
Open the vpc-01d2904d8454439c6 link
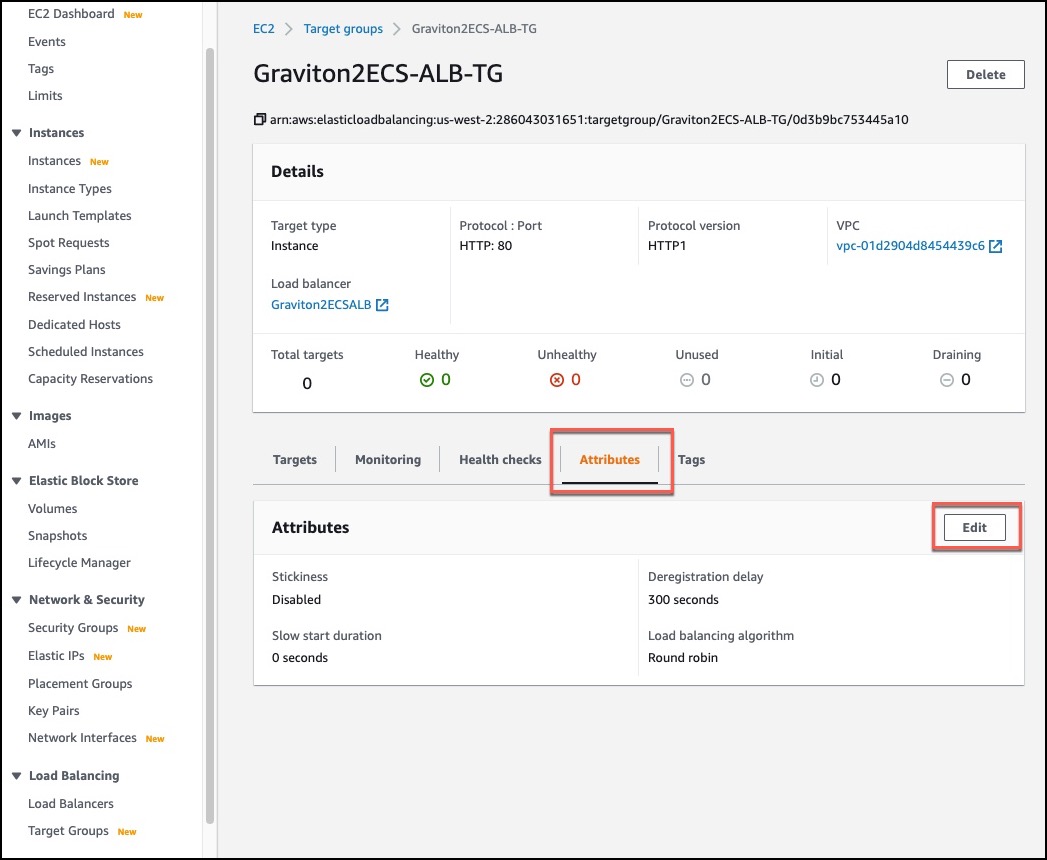click(910, 246)
